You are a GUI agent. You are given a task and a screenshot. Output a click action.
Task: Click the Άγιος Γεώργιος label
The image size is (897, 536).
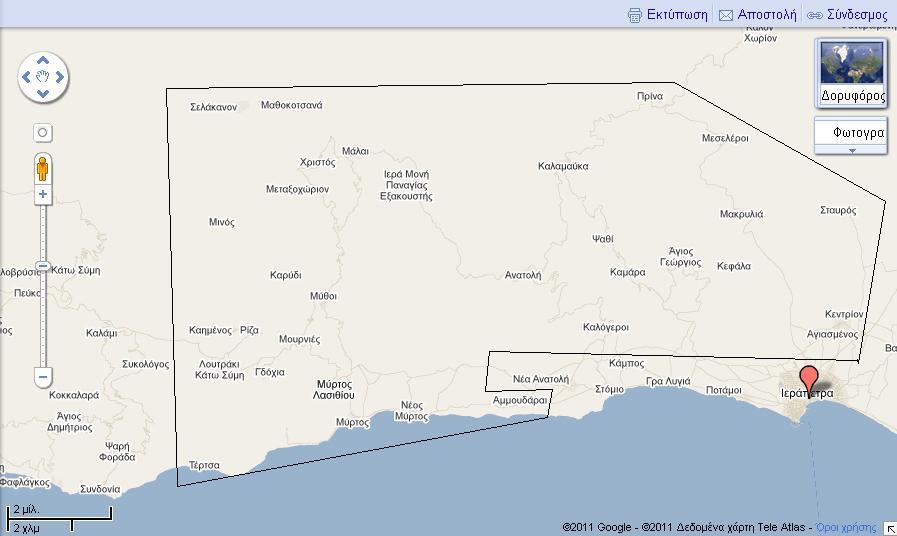coord(680,257)
